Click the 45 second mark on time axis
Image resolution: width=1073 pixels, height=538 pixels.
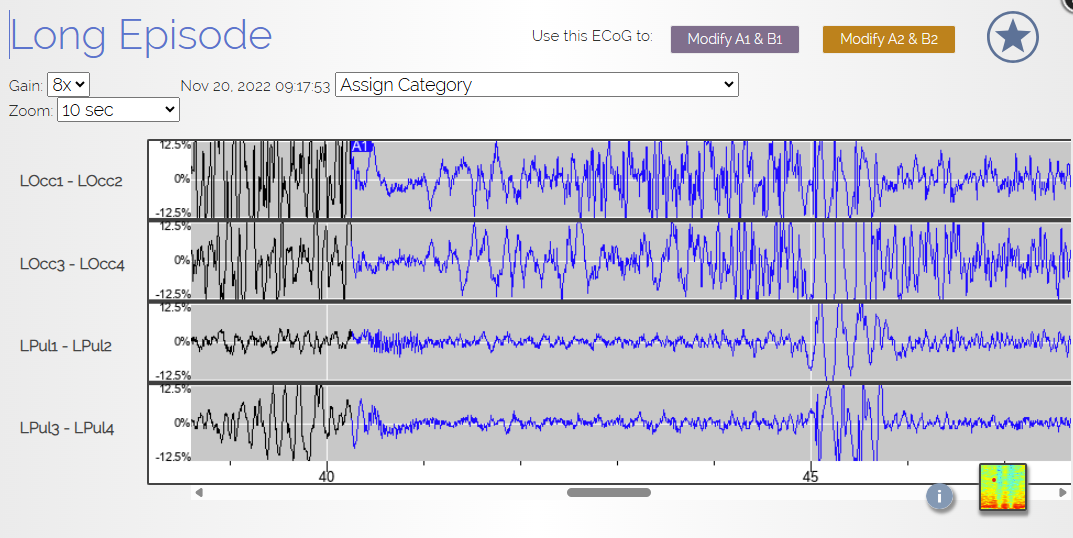[x=810, y=476]
